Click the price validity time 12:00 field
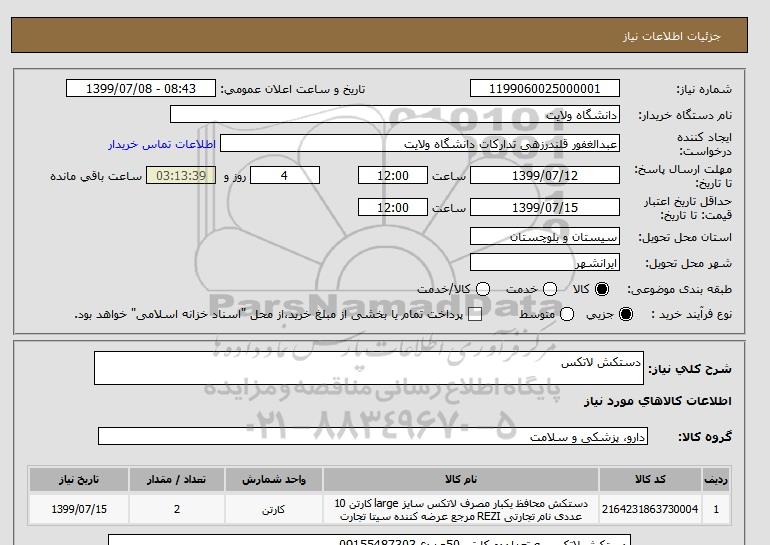This screenshot has height=545, width=770. pos(393,207)
